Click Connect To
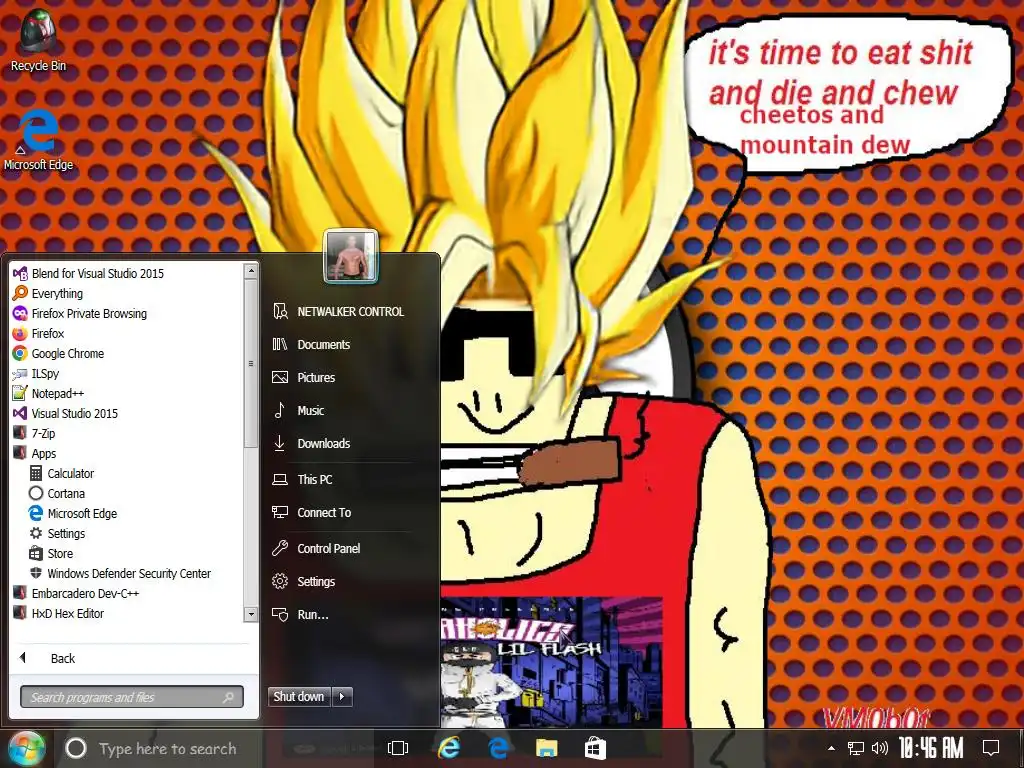 (x=312, y=513)
